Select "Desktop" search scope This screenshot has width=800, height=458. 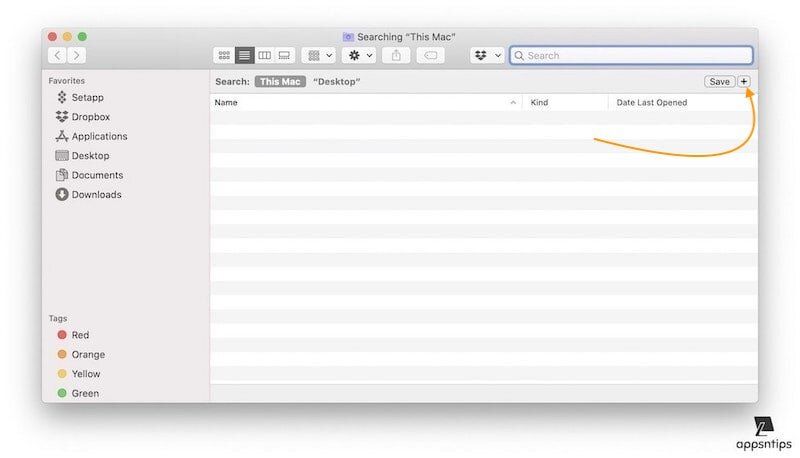coord(336,81)
